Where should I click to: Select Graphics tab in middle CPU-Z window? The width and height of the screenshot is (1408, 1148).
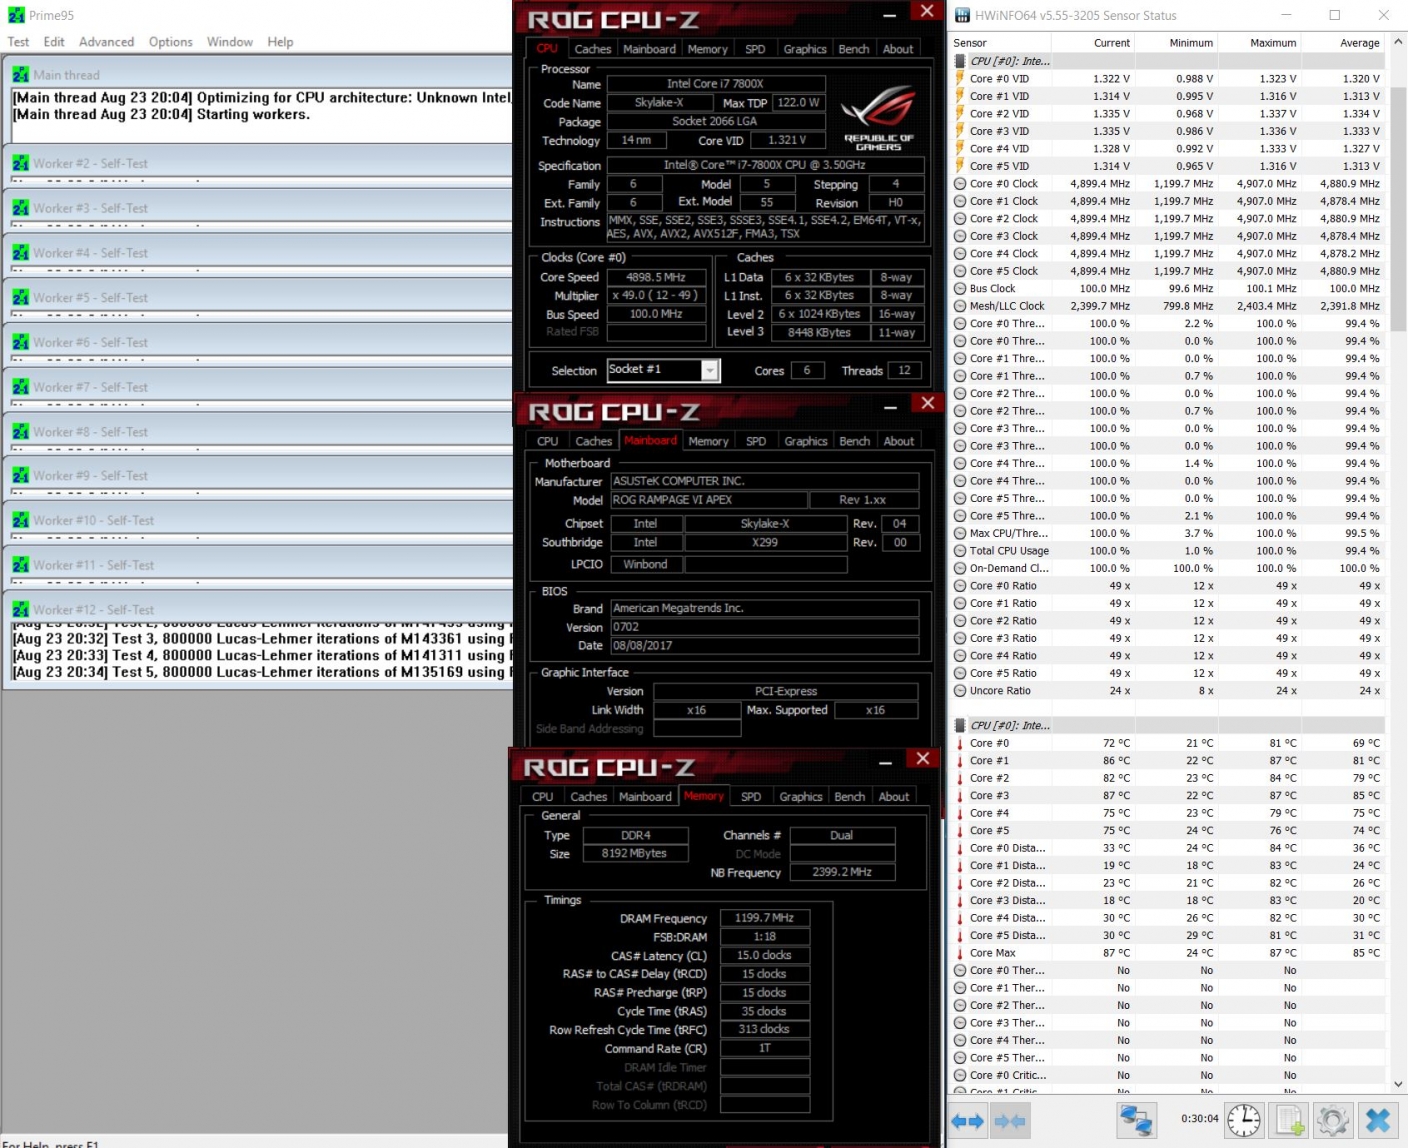click(x=805, y=441)
